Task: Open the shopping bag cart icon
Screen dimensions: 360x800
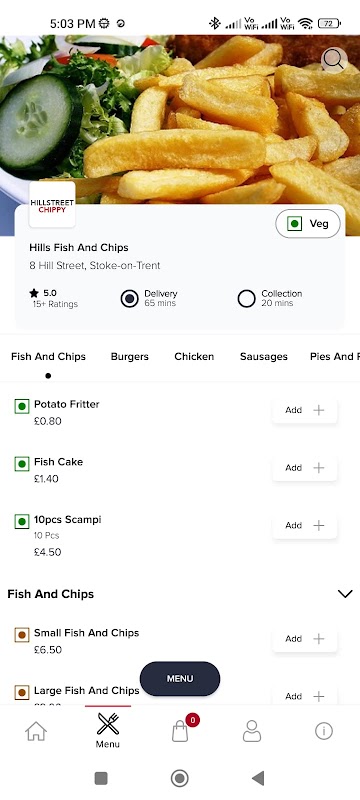Action: click(x=180, y=732)
